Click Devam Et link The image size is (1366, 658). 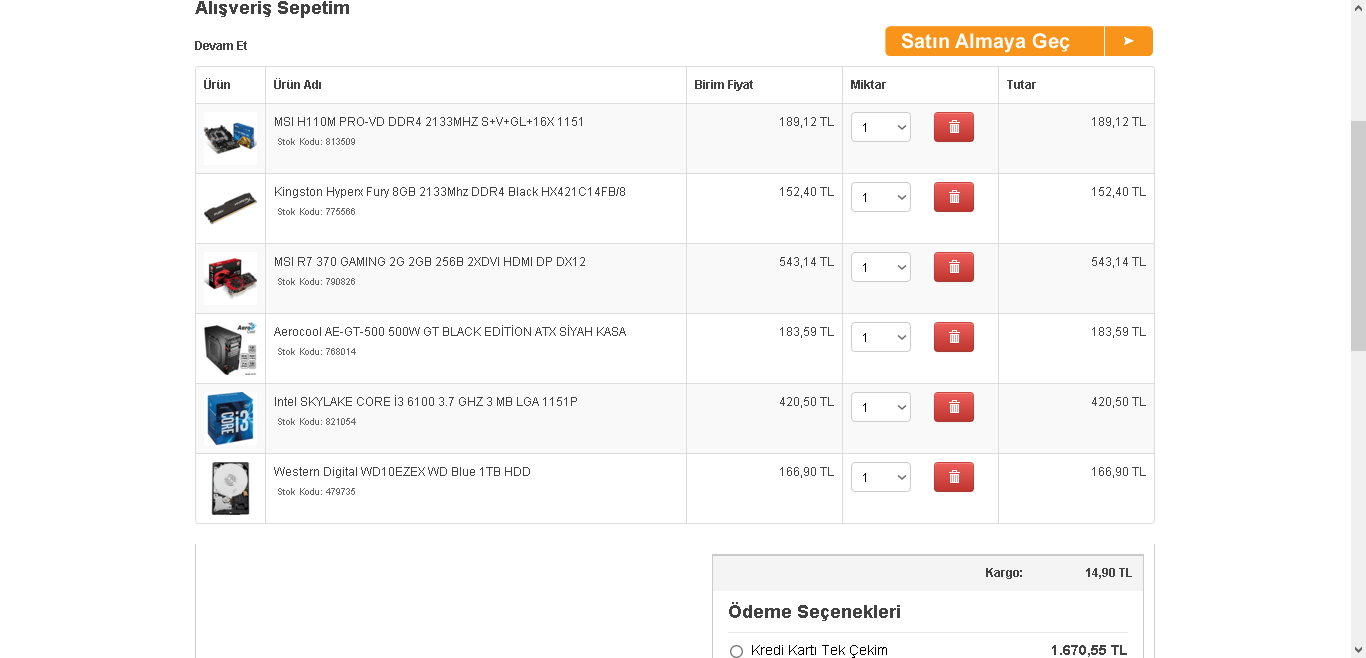tap(220, 46)
